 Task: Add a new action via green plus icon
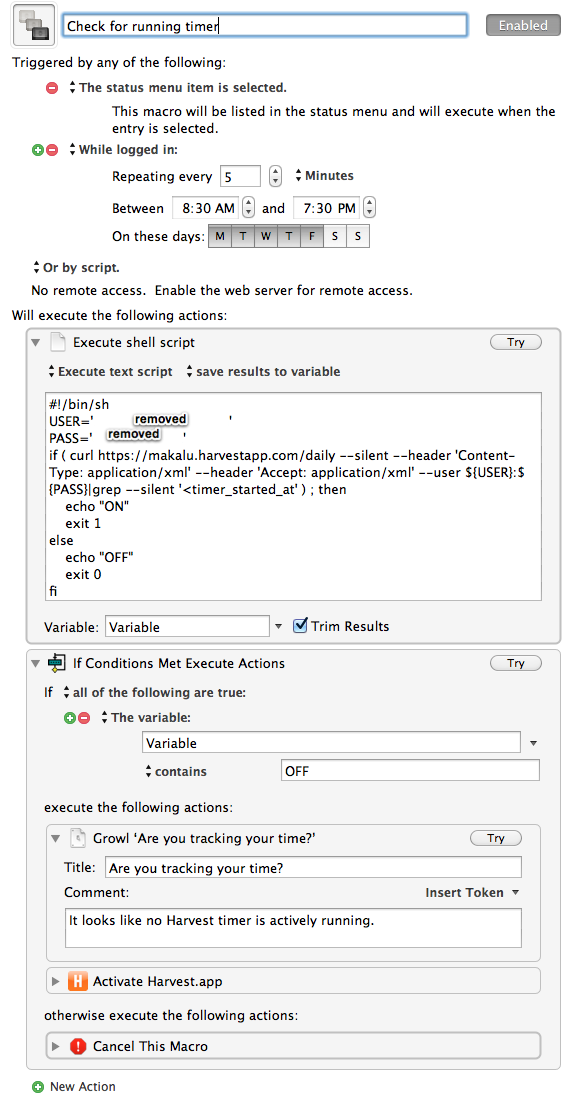(x=38, y=1087)
